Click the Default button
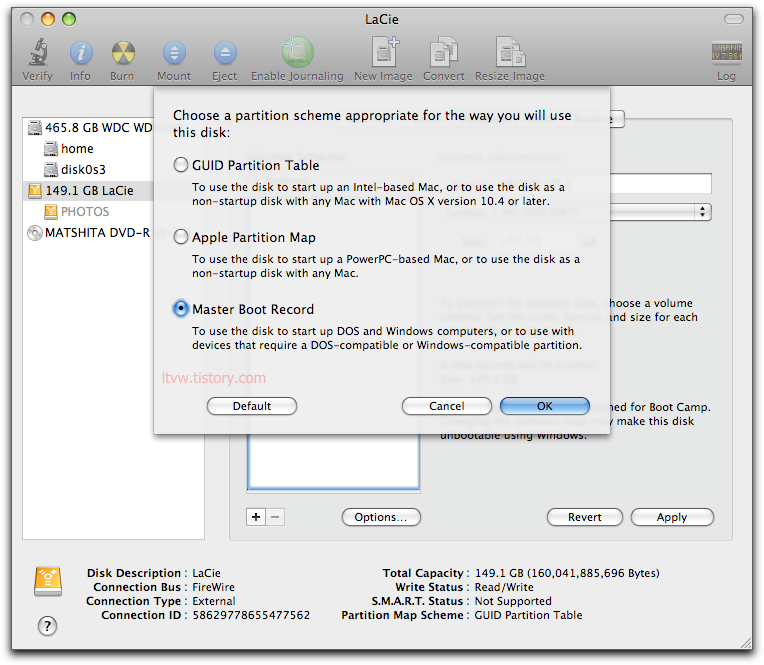 pos(252,406)
